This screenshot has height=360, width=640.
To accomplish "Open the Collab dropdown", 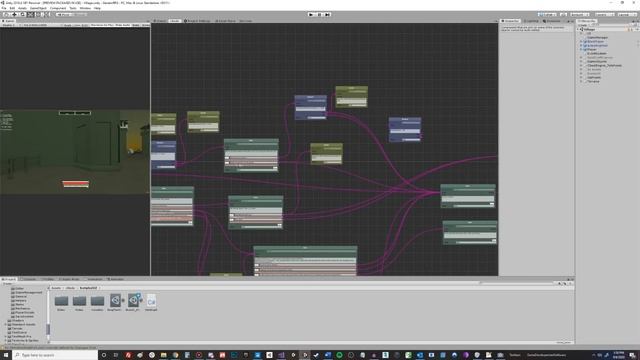I will coord(547,14).
